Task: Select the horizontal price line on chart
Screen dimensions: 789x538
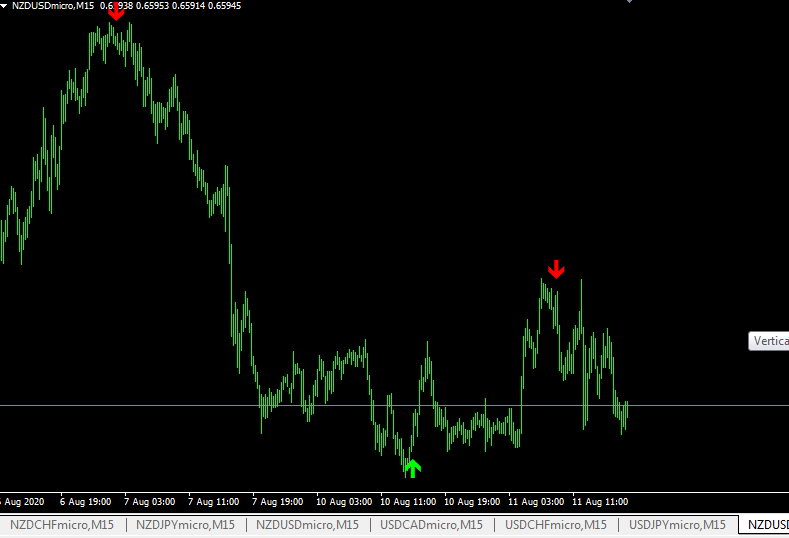Action: pyautogui.click(x=150, y=405)
